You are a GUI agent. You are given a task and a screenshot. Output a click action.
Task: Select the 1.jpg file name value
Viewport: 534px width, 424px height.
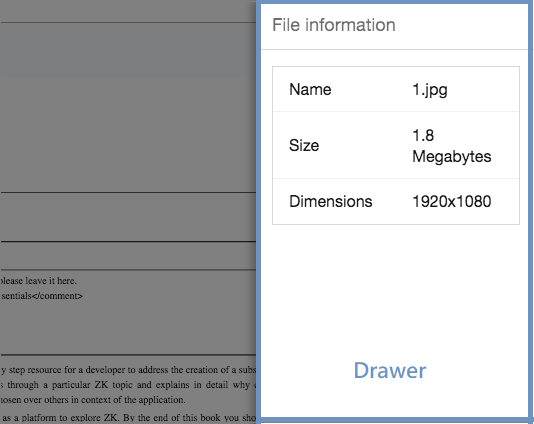[x=430, y=90]
